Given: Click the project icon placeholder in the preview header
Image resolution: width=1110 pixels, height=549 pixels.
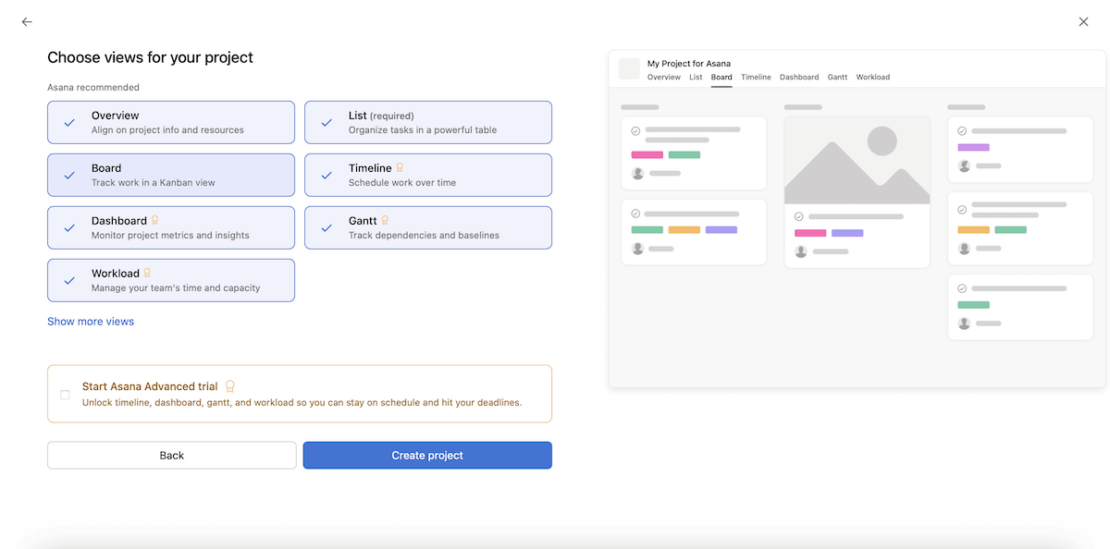Looking at the screenshot, I should coord(629,69).
